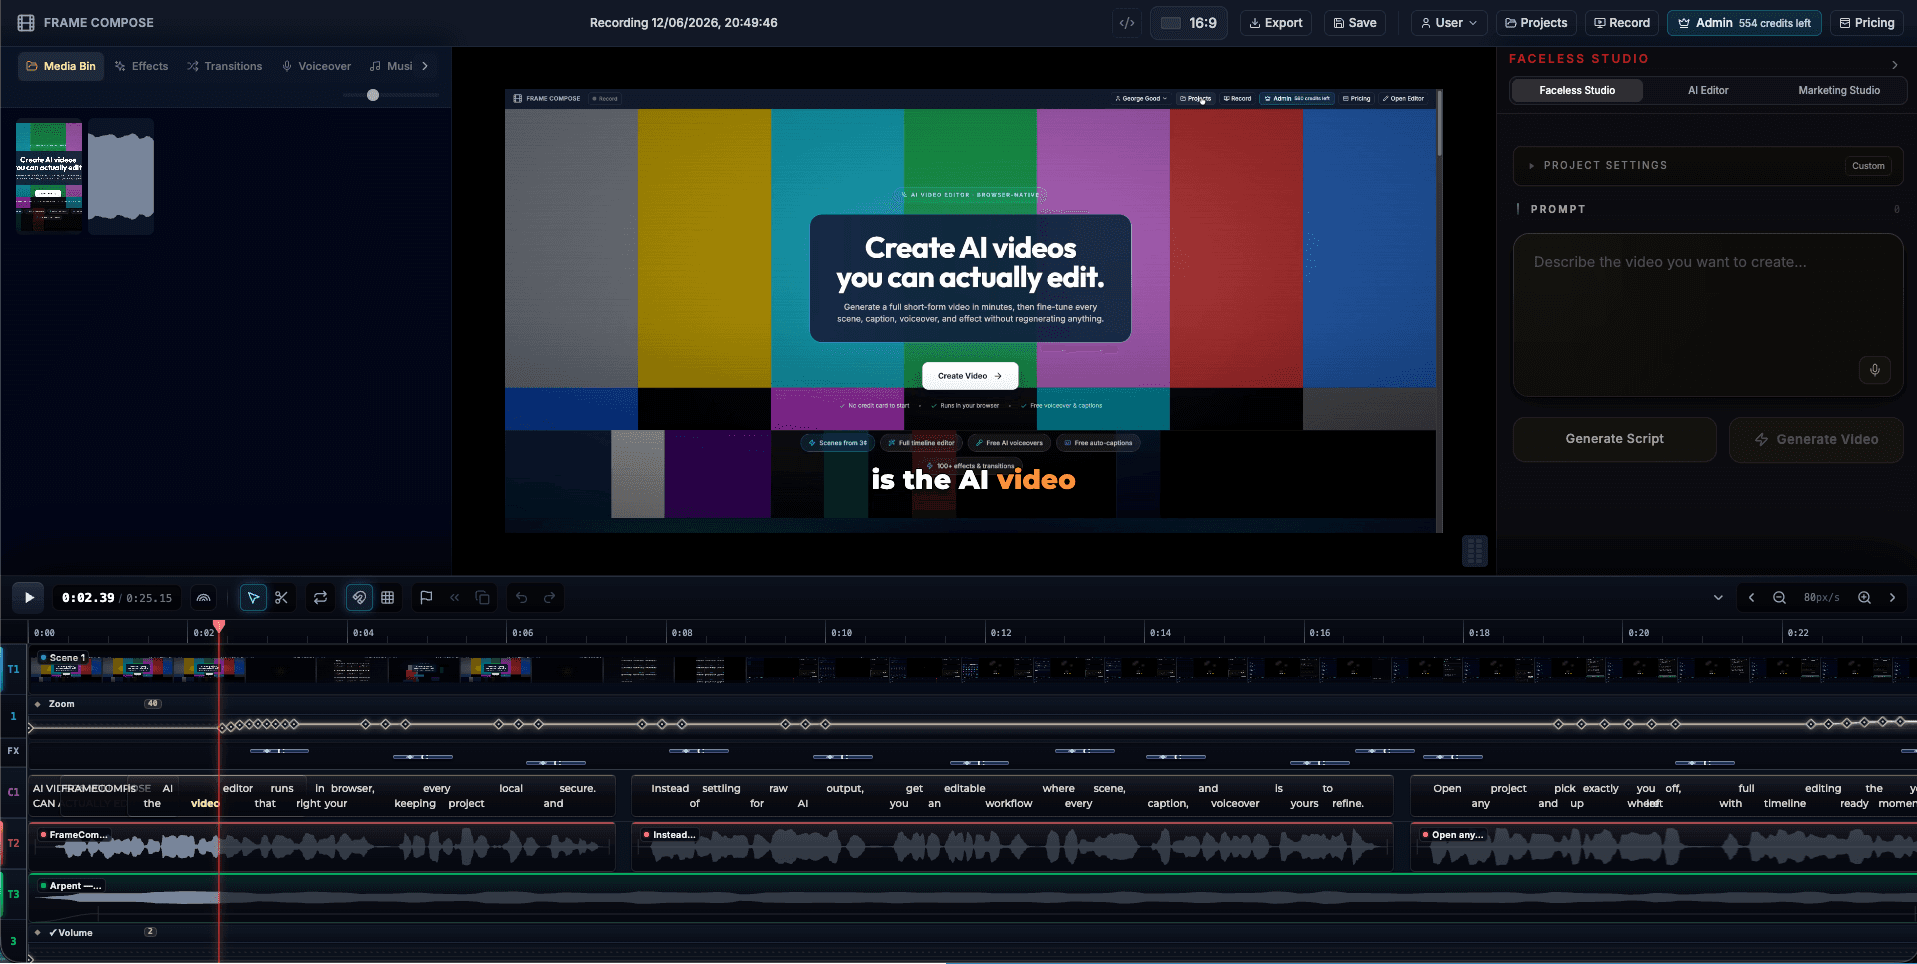This screenshot has height=964, width=1917.
Task: Export the video project
Action: [x=1276, y=23]
